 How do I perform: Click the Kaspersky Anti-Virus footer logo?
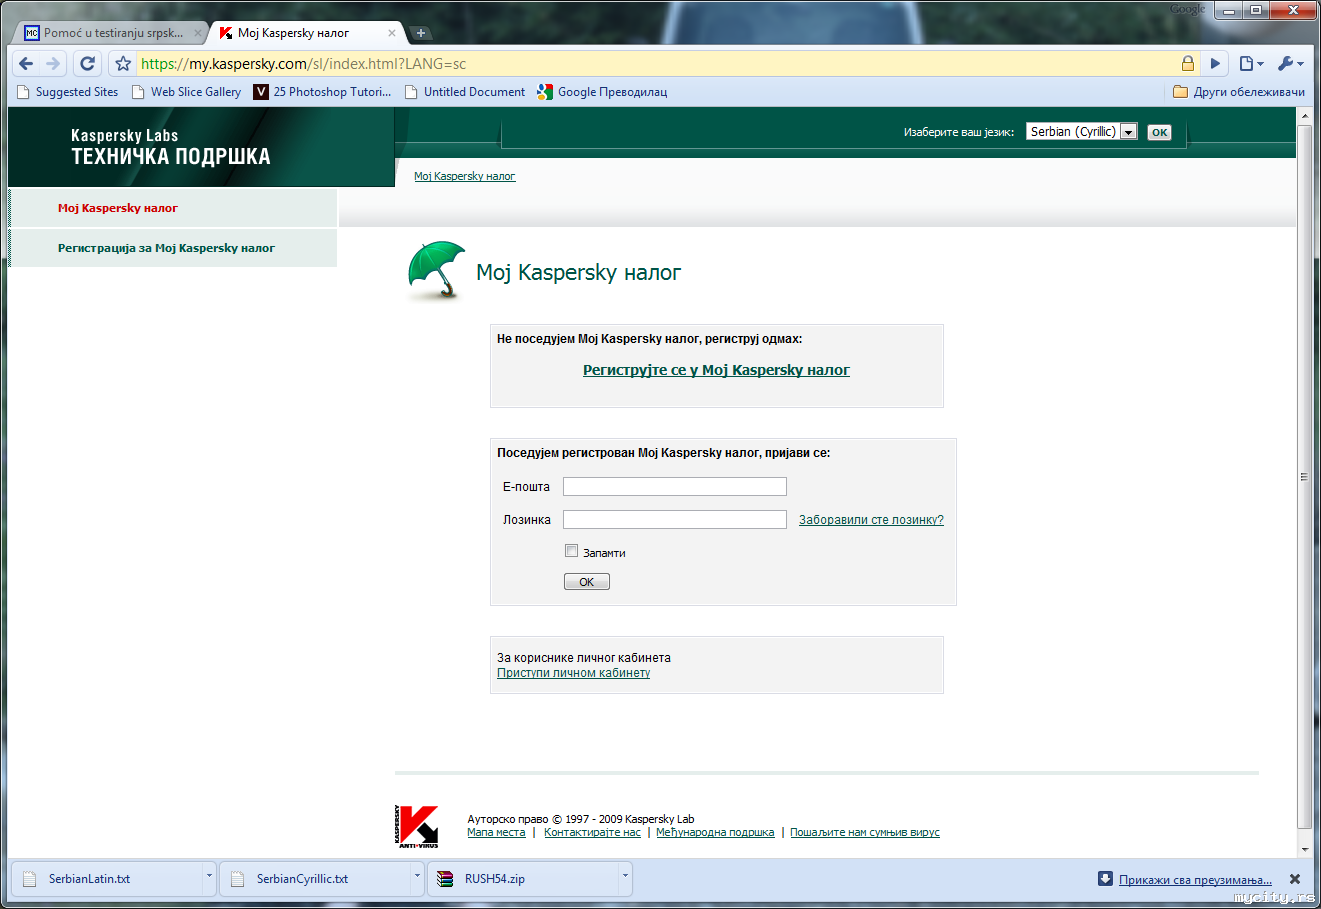tap(417, 827)
